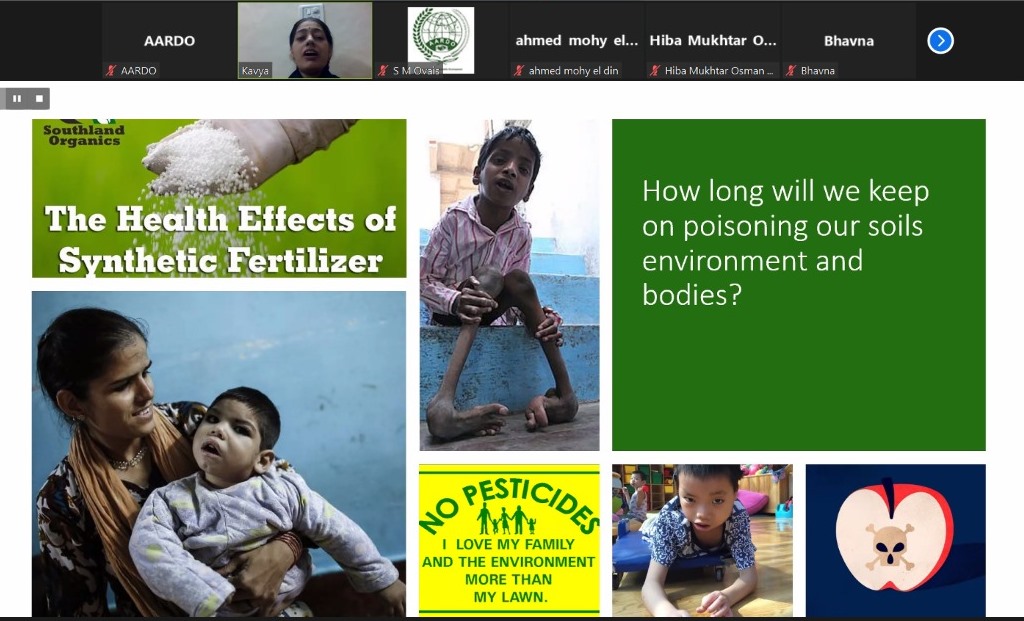Click the poisoned apple skull image
1024x621 pixels.
[x=895, y=540]
